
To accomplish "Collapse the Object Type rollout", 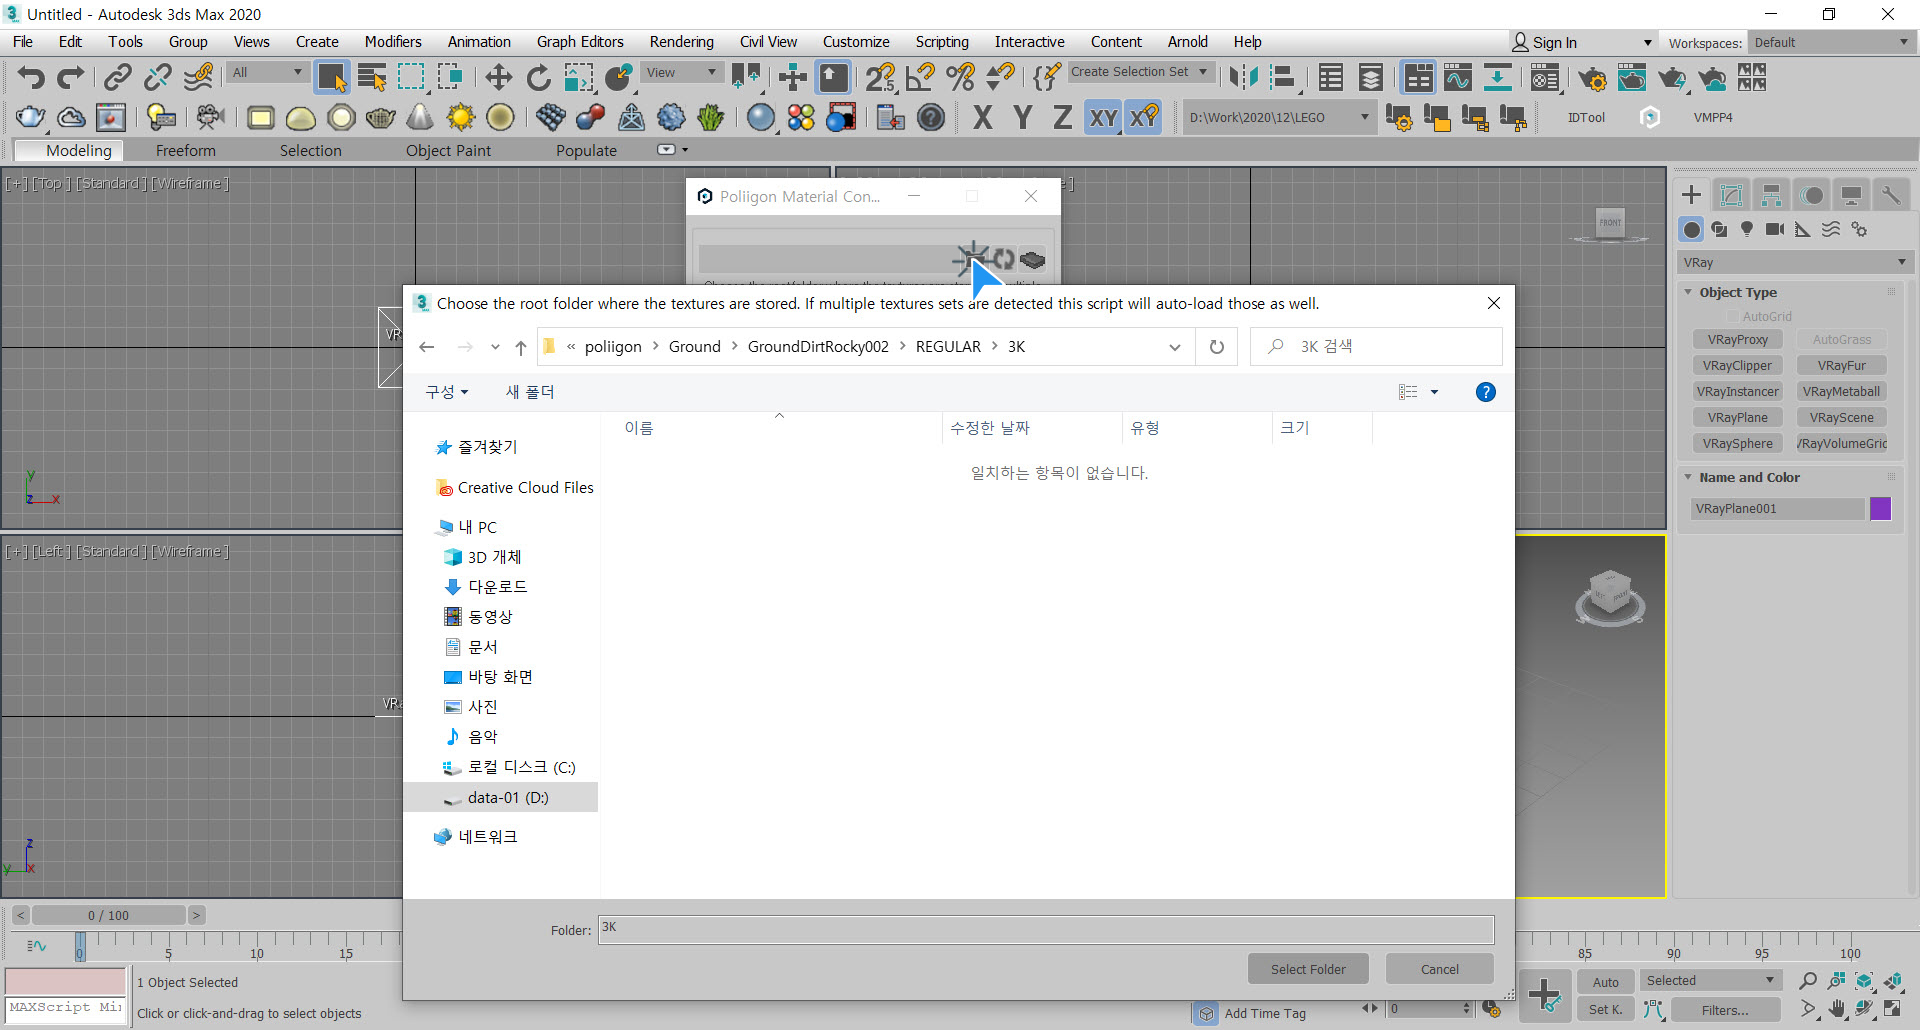I will pos(1738,293).
